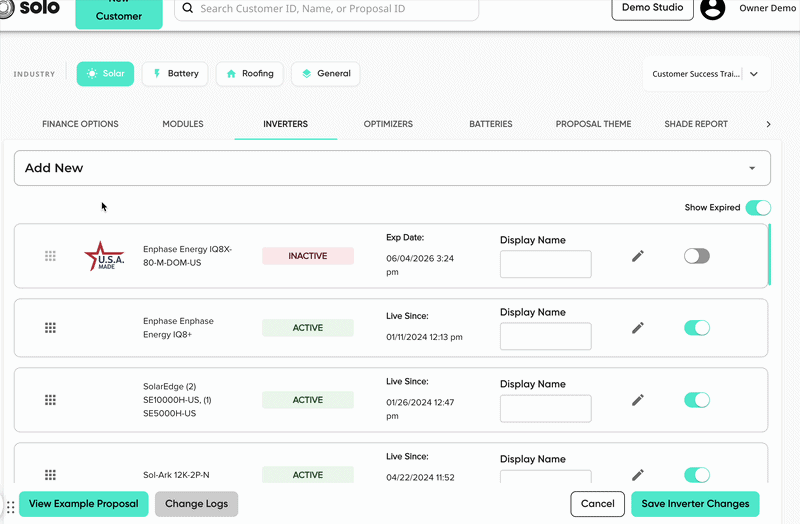Click expiration date '06/04/2026 3:24 pm'
The height and width of the screenshot is (524, 800).
pos(420,265)
